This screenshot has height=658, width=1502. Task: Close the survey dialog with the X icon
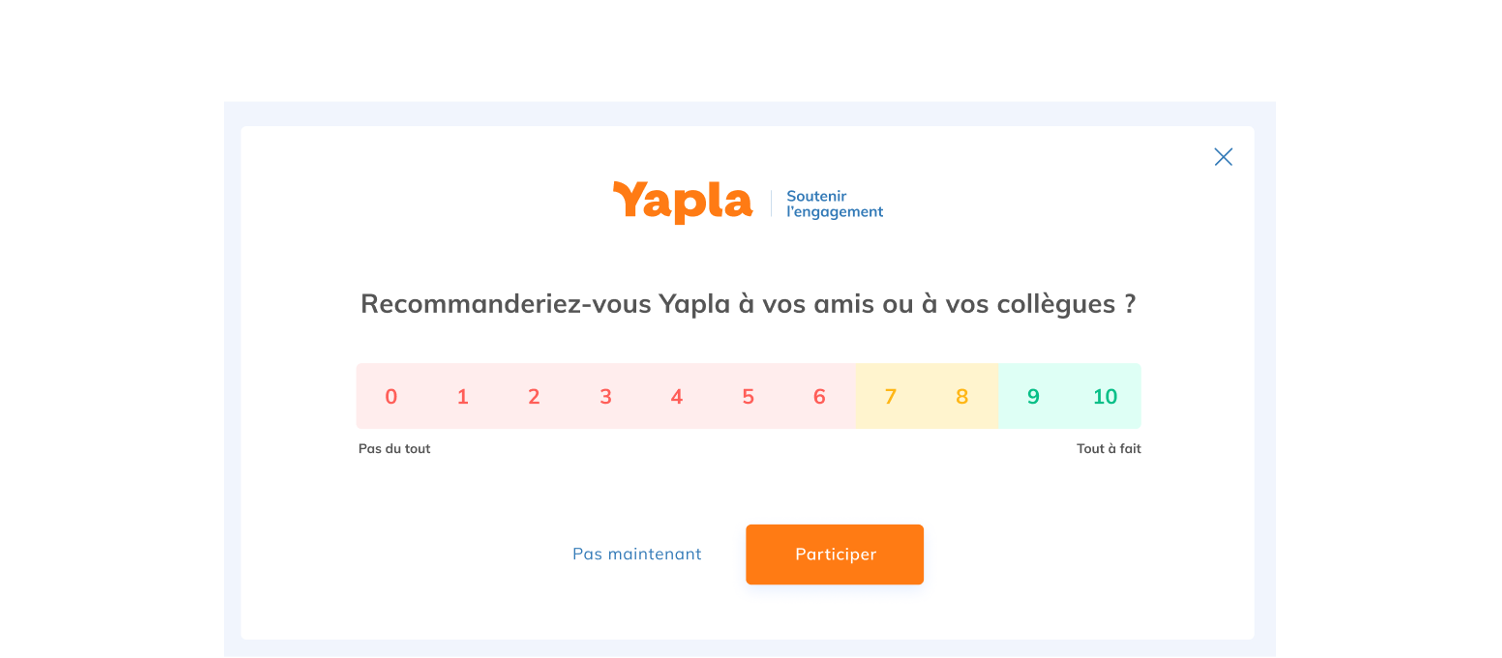(x=1223, y=157)
